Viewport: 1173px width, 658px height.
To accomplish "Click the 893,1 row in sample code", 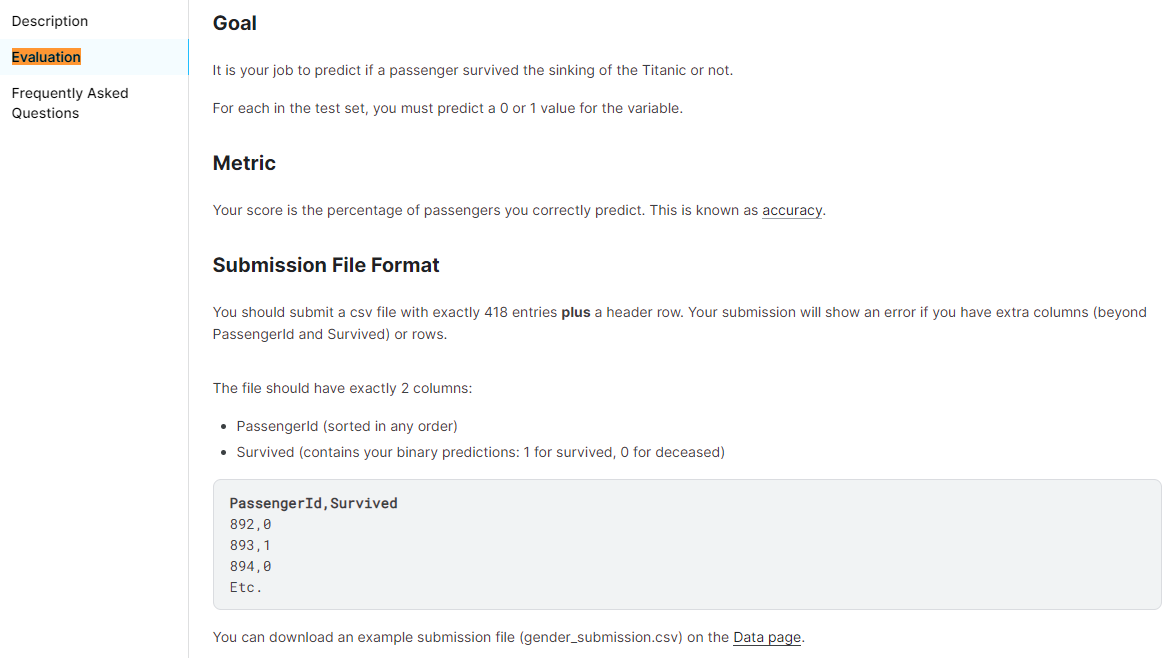I will (250, 545).
